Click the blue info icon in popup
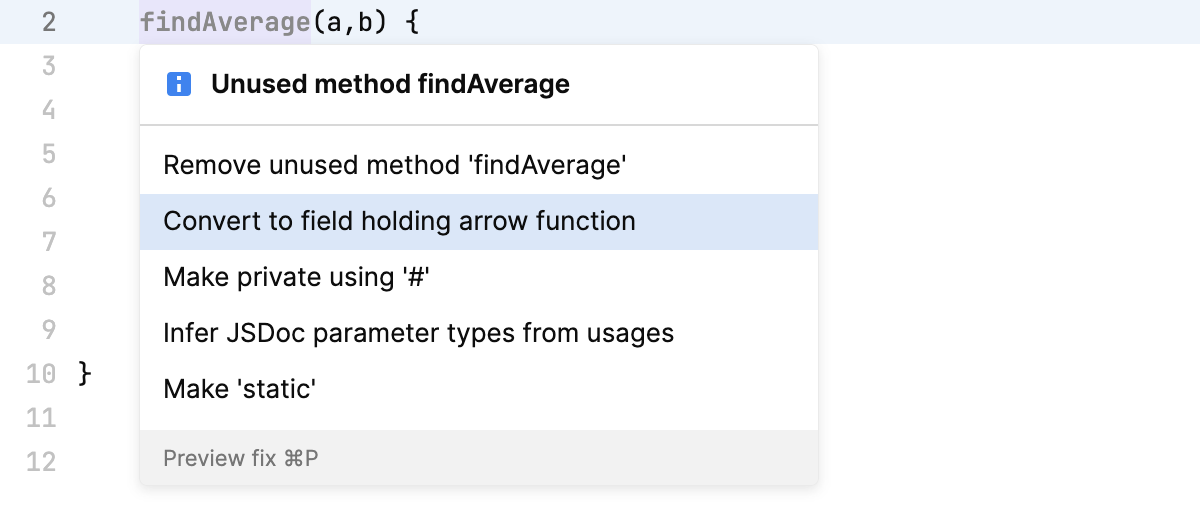This screenshot has width=1200, height=520. click(179, 85)
